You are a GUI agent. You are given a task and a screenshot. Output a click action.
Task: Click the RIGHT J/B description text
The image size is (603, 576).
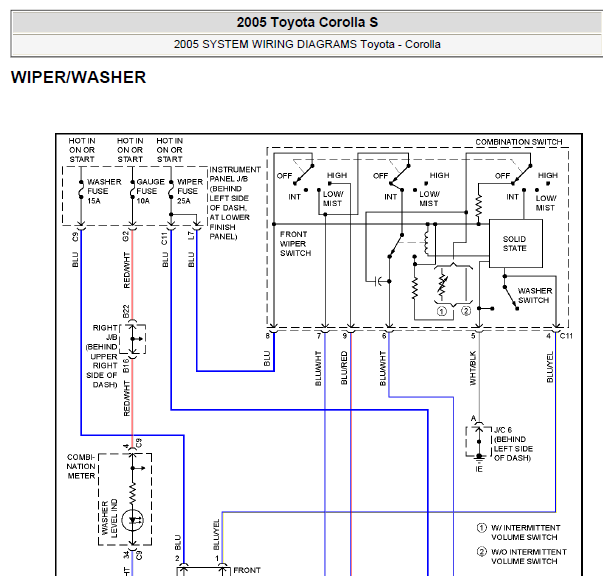(x=102, y=356)
